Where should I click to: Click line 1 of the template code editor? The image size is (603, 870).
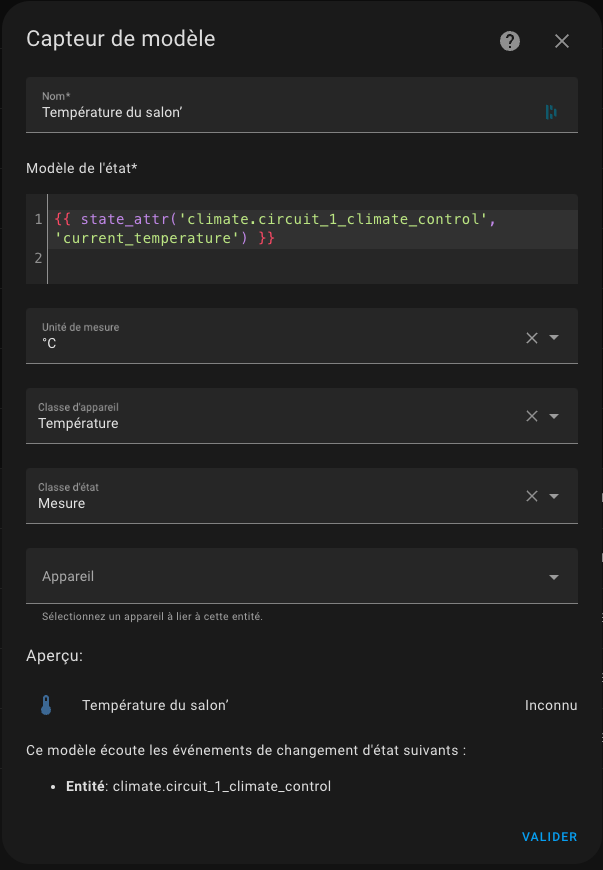[315, 229]
